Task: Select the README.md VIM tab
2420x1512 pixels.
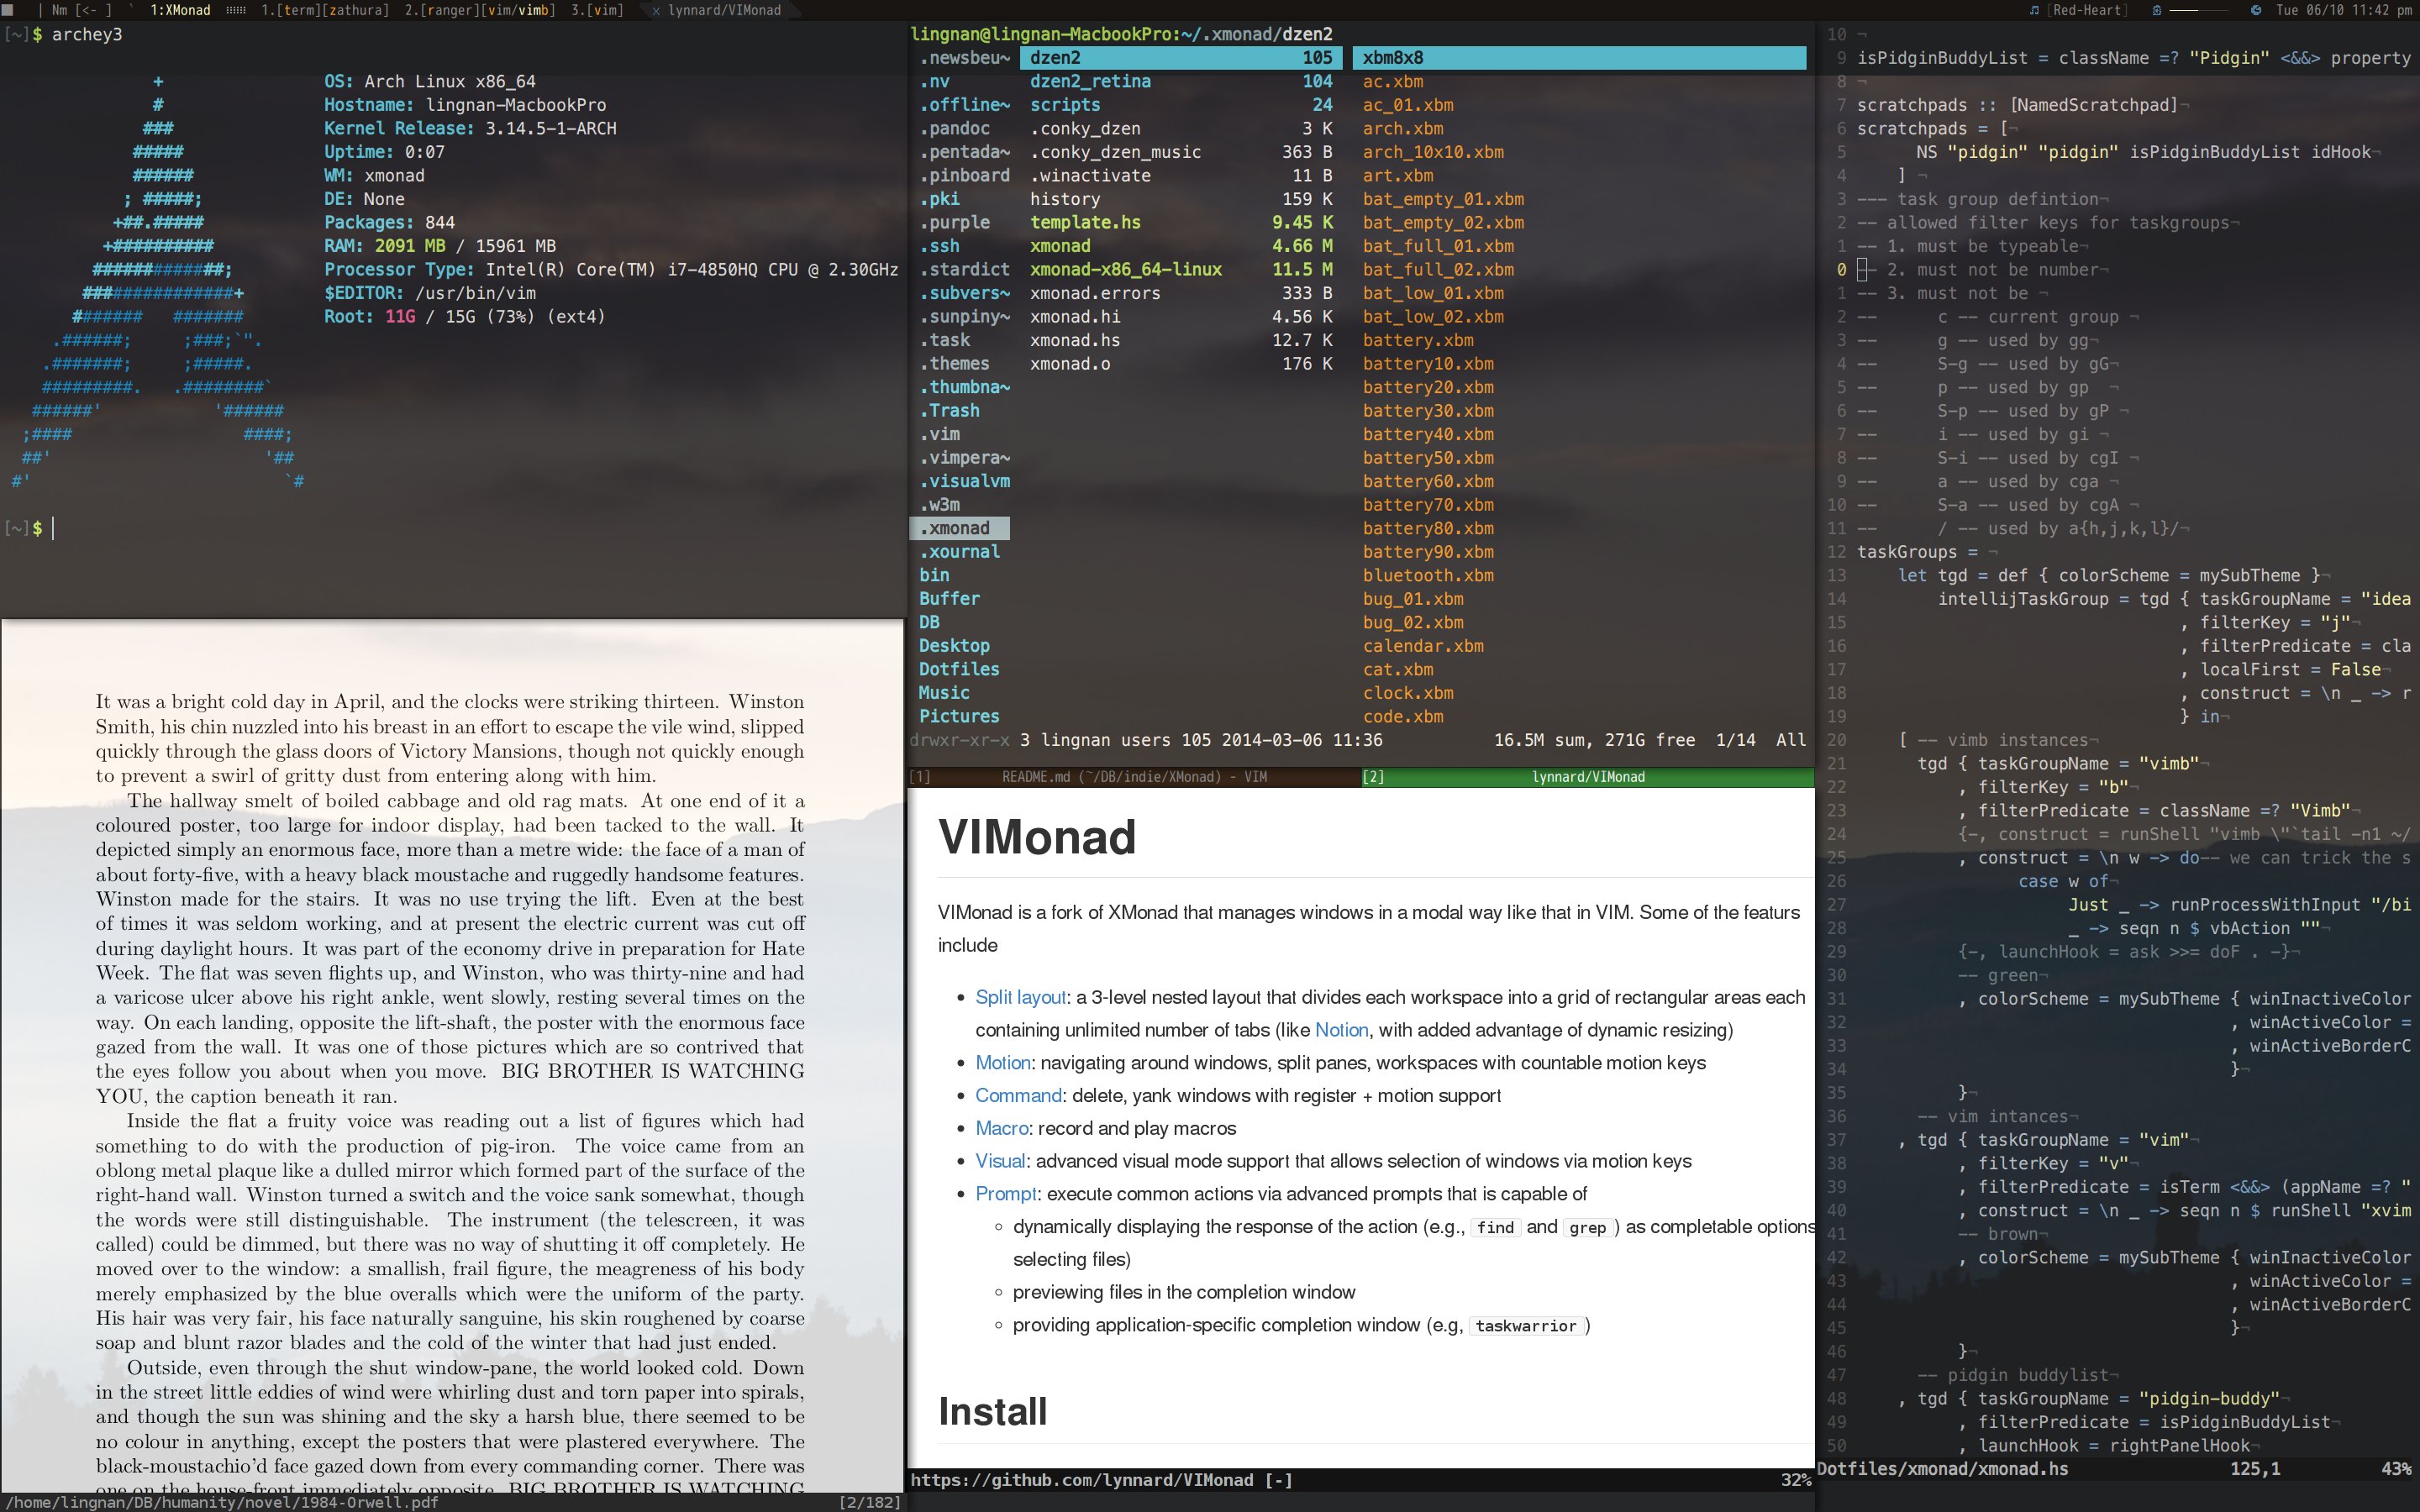Action: (x=1134, y=777)
